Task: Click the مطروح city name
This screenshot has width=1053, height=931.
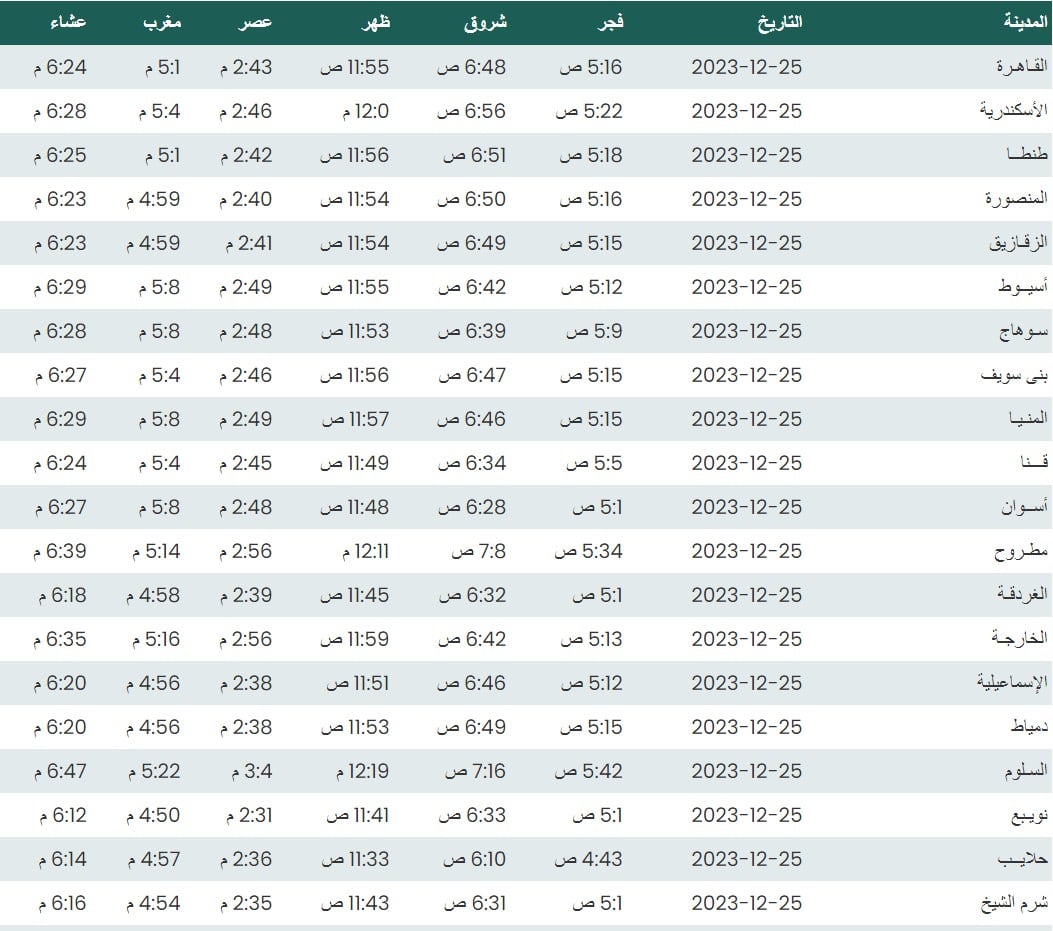Action: pos(1021,551)
